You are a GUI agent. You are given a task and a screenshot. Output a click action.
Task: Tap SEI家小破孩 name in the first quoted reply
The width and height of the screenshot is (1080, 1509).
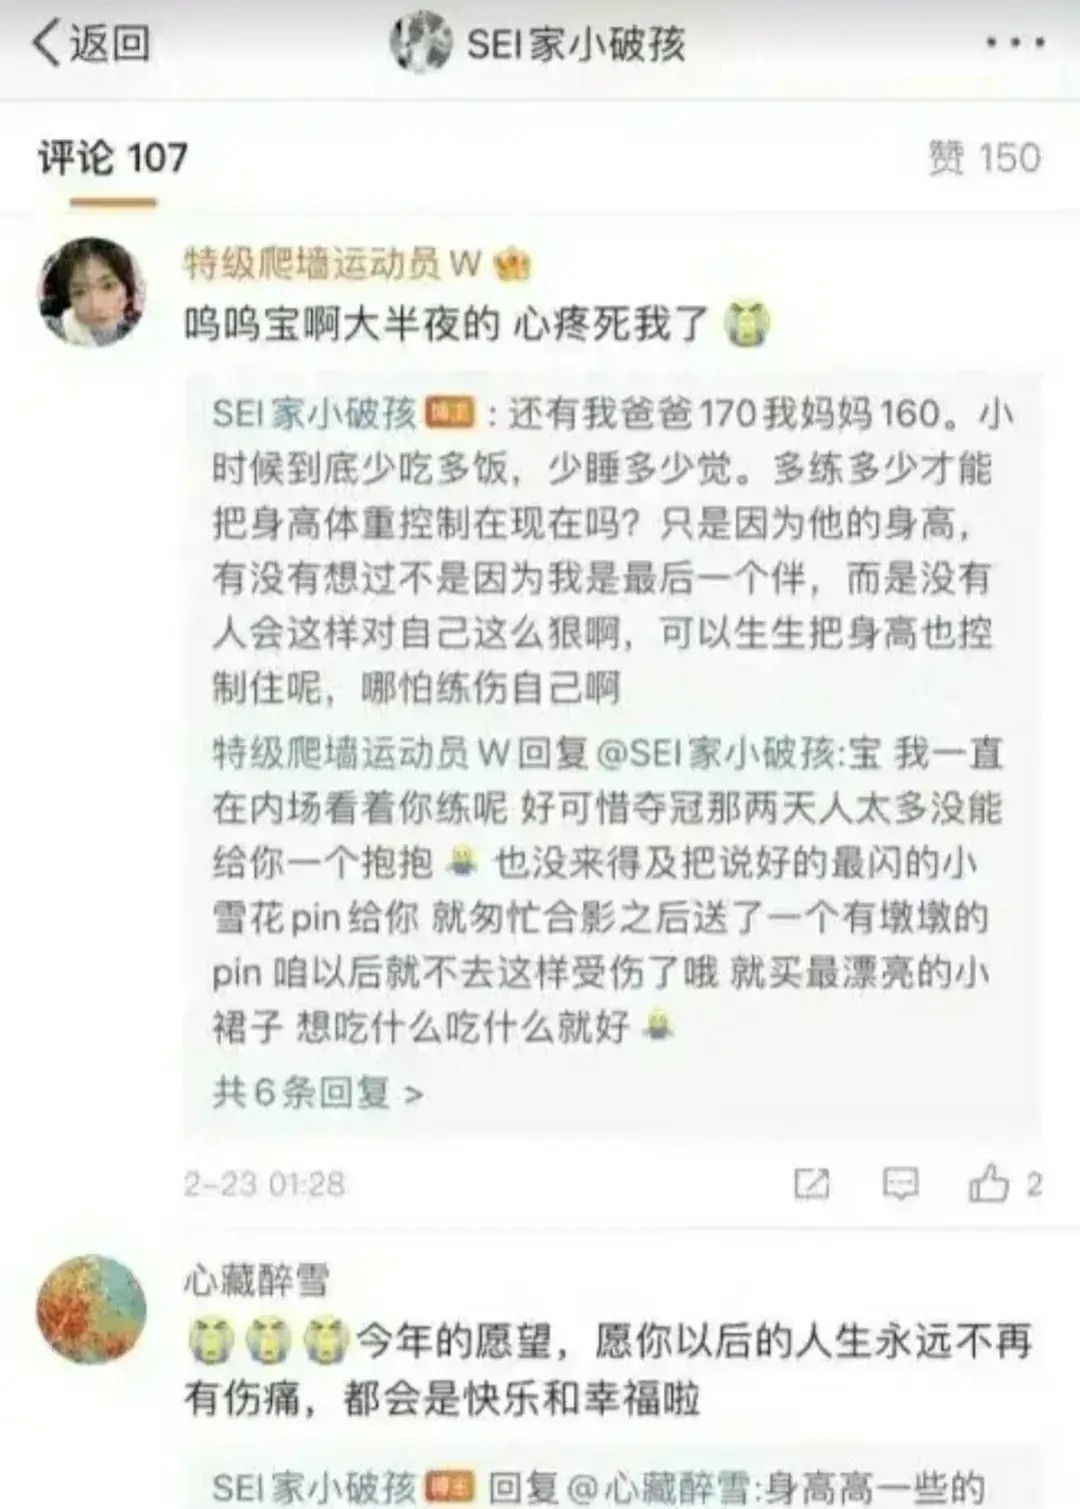point(314,413)
